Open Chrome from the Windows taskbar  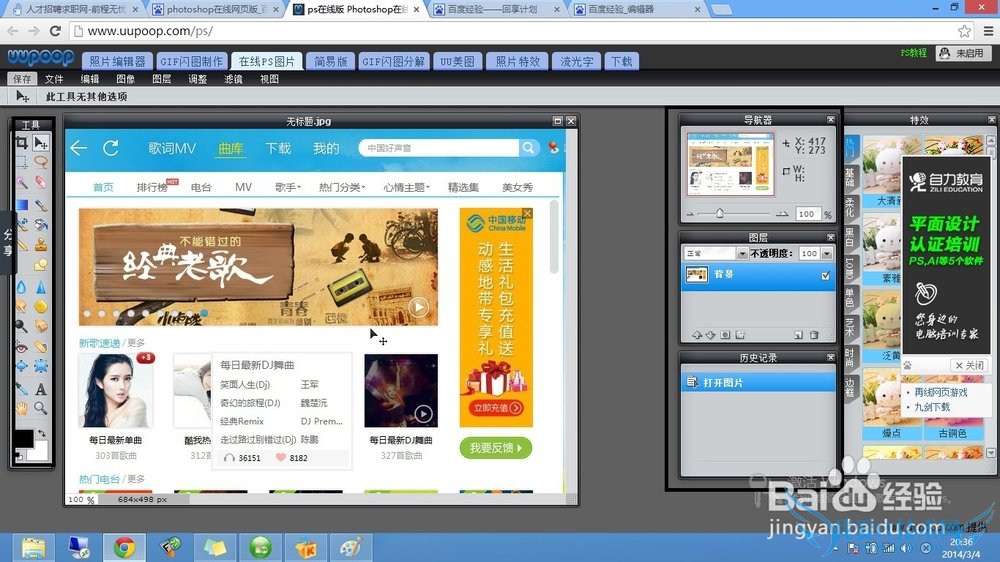click(x=124, y=547)
